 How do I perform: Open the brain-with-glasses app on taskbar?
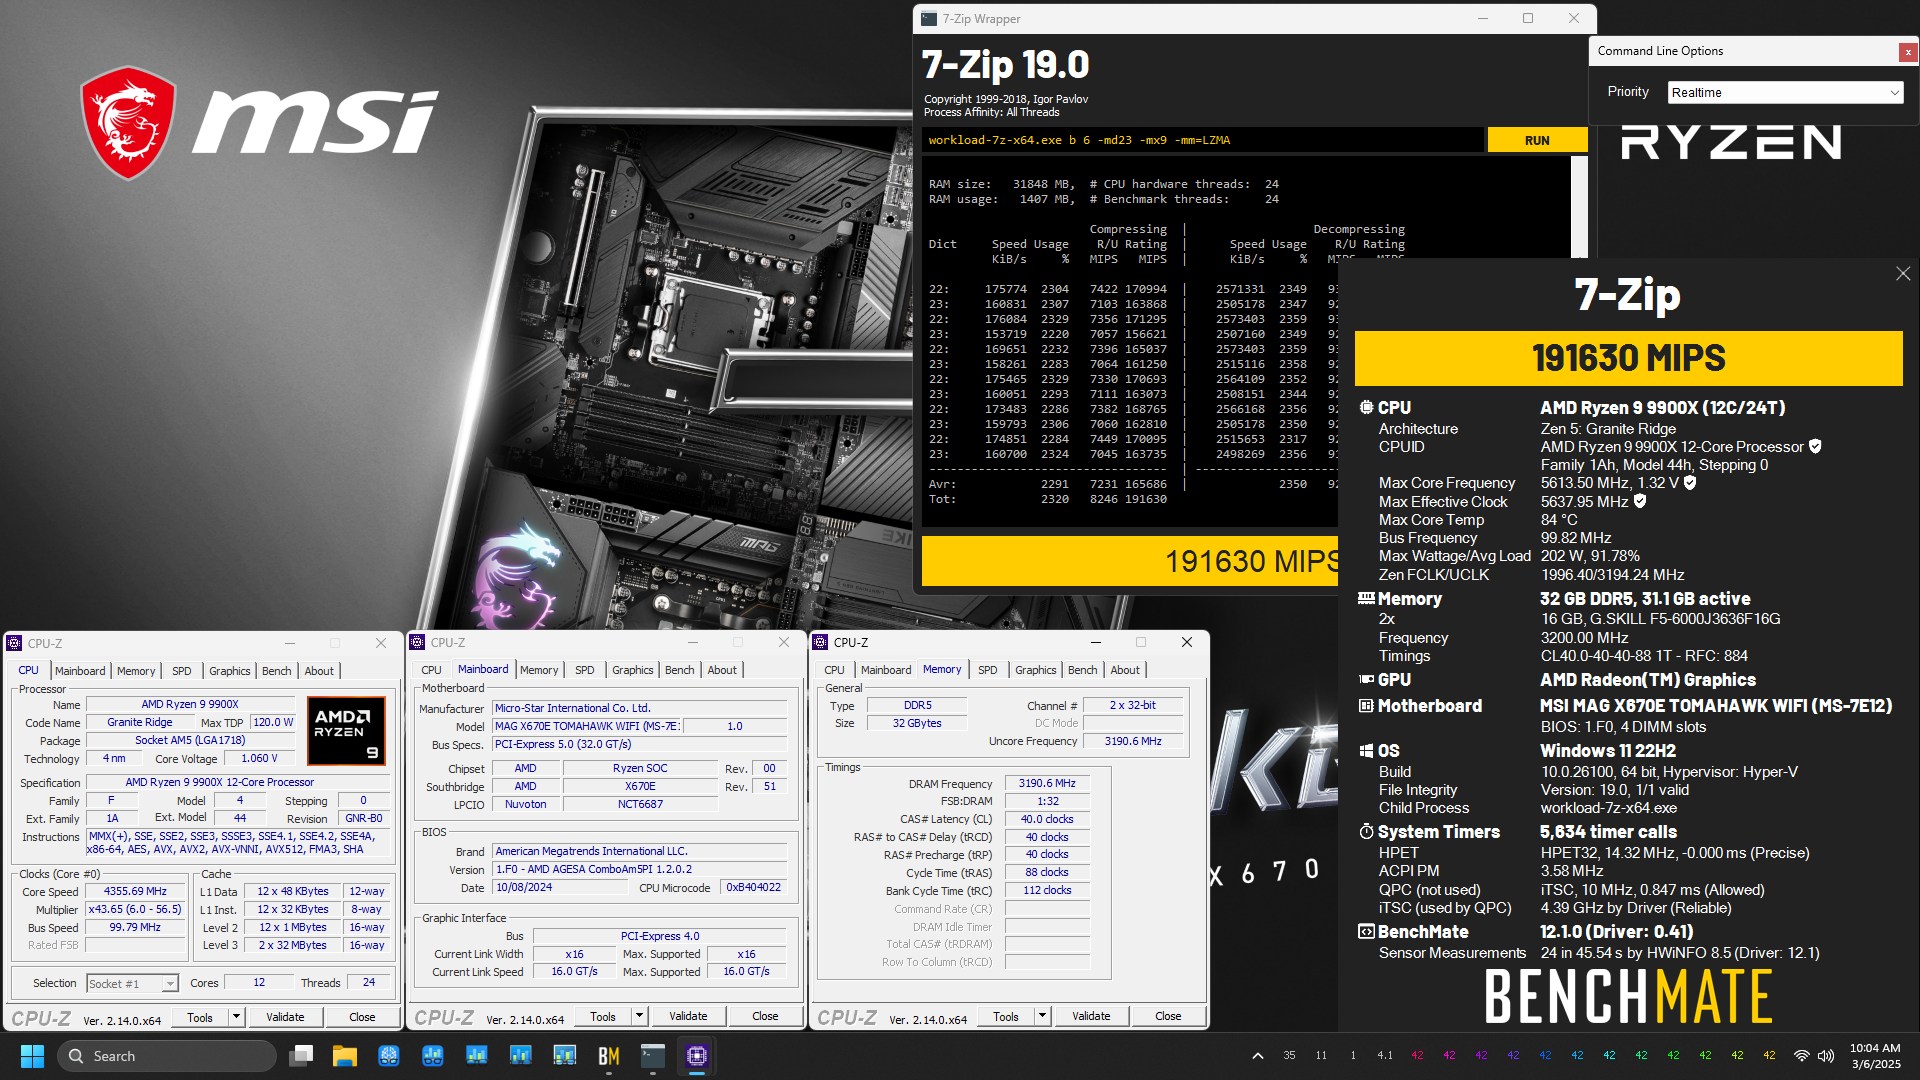pyautogui.click(x=389, y=1056)
